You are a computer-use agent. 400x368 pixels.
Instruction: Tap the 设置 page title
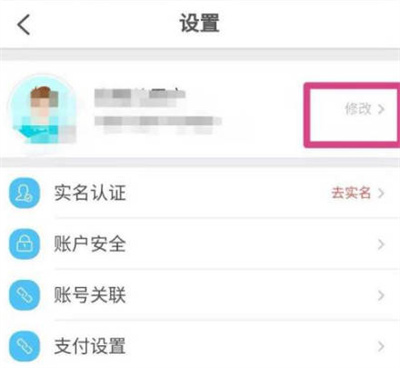(x=200, y=23)
